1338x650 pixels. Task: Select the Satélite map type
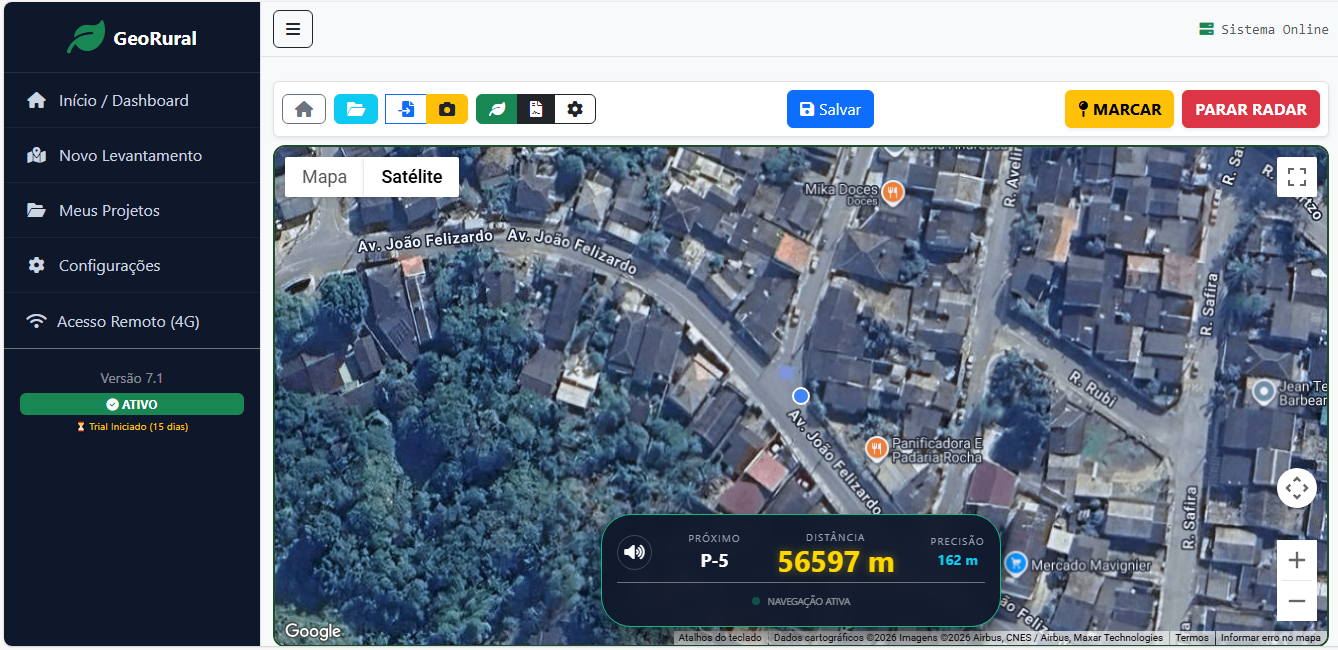[412, 177]
